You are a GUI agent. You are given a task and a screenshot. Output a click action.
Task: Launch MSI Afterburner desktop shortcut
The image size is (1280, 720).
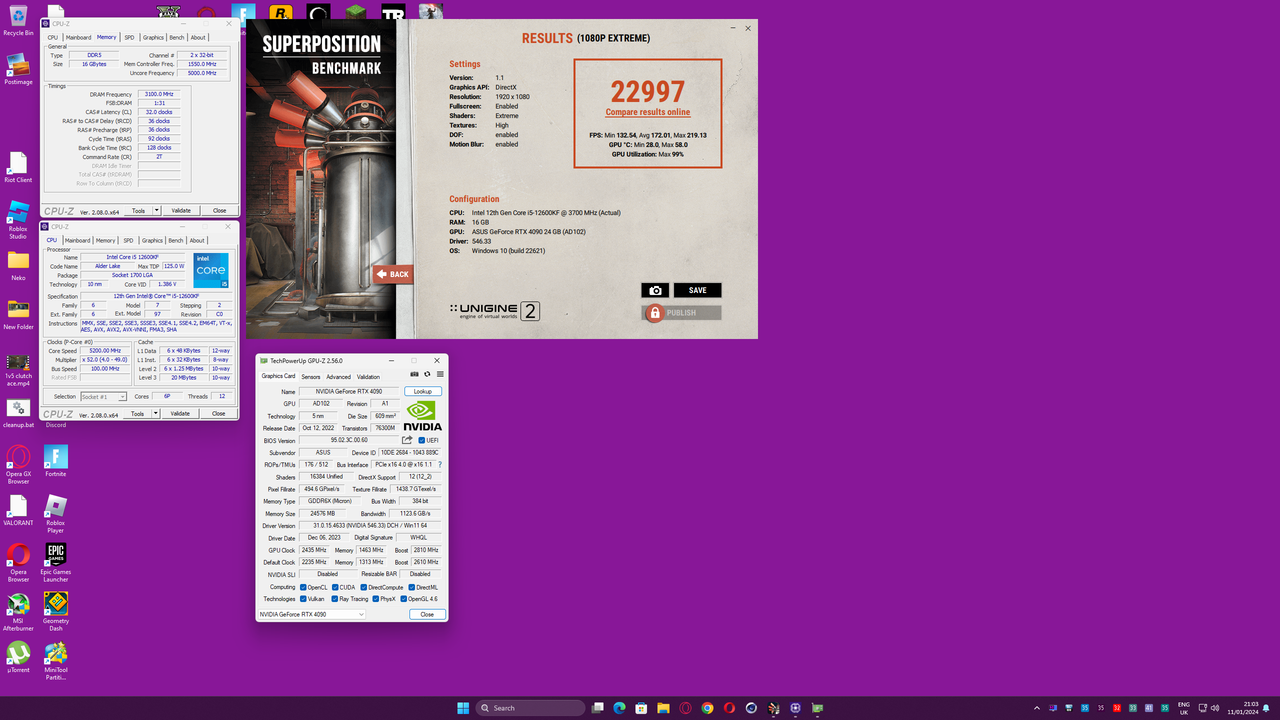point(18,611)
